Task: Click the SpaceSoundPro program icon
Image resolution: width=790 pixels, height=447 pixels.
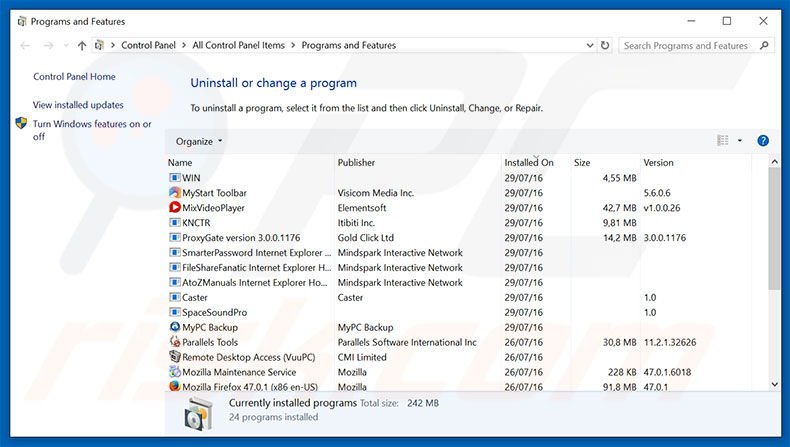Action: pos(174,312)
